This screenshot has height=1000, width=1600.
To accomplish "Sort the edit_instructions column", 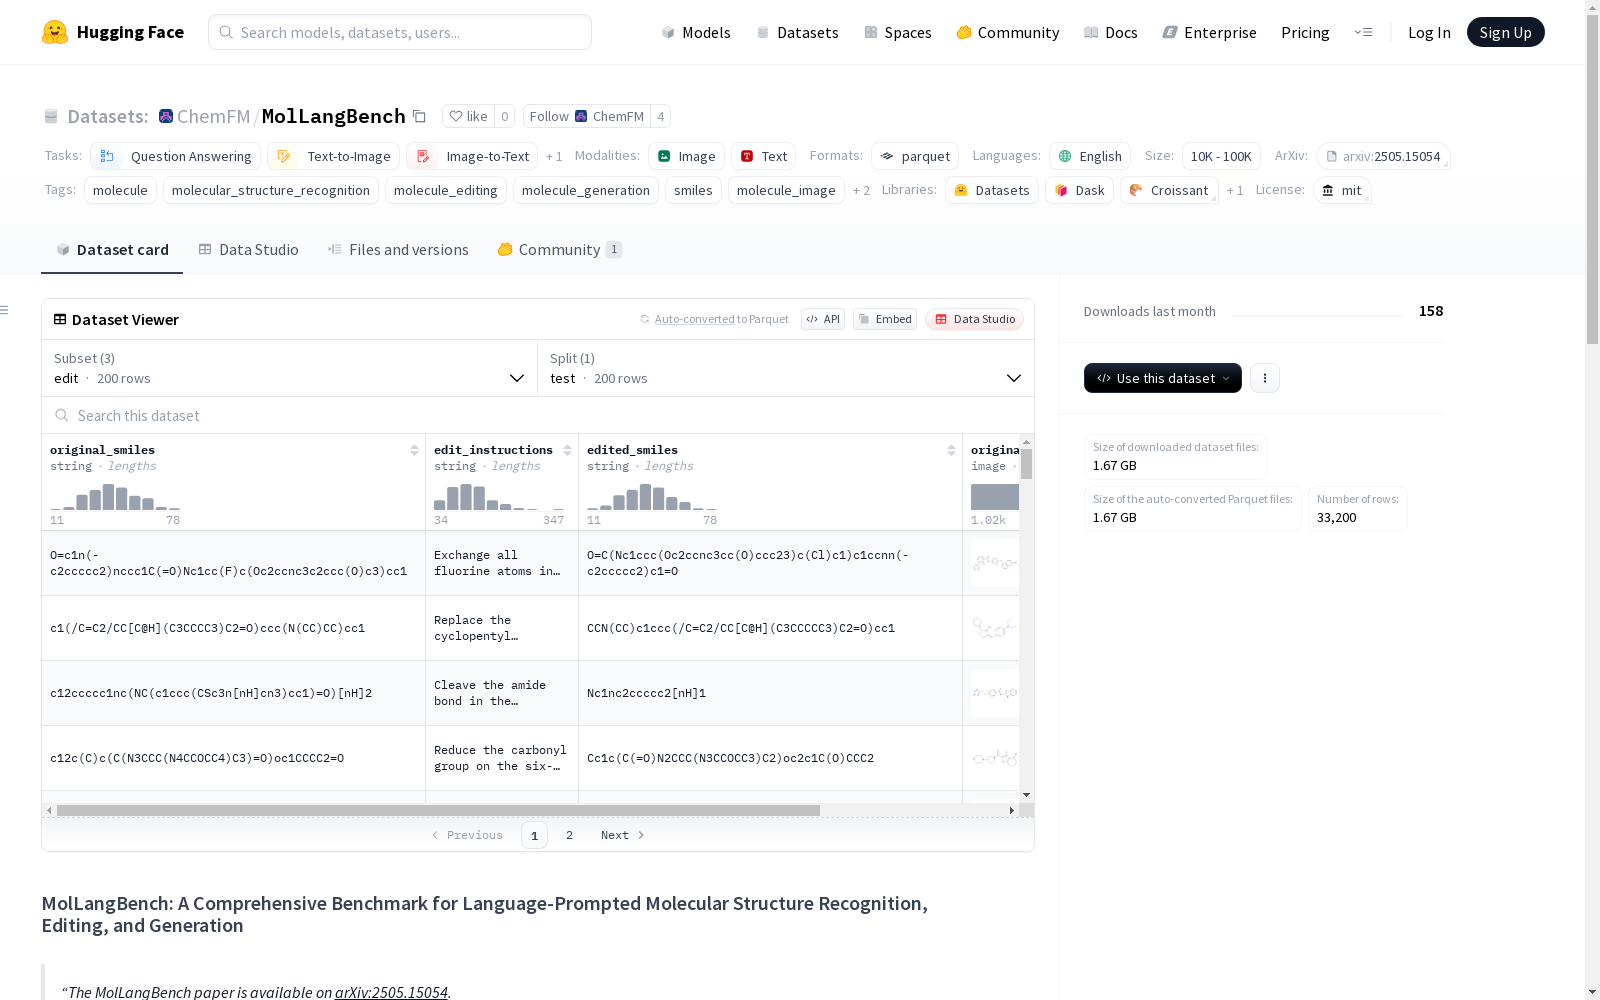I will (x=567, y=450).
